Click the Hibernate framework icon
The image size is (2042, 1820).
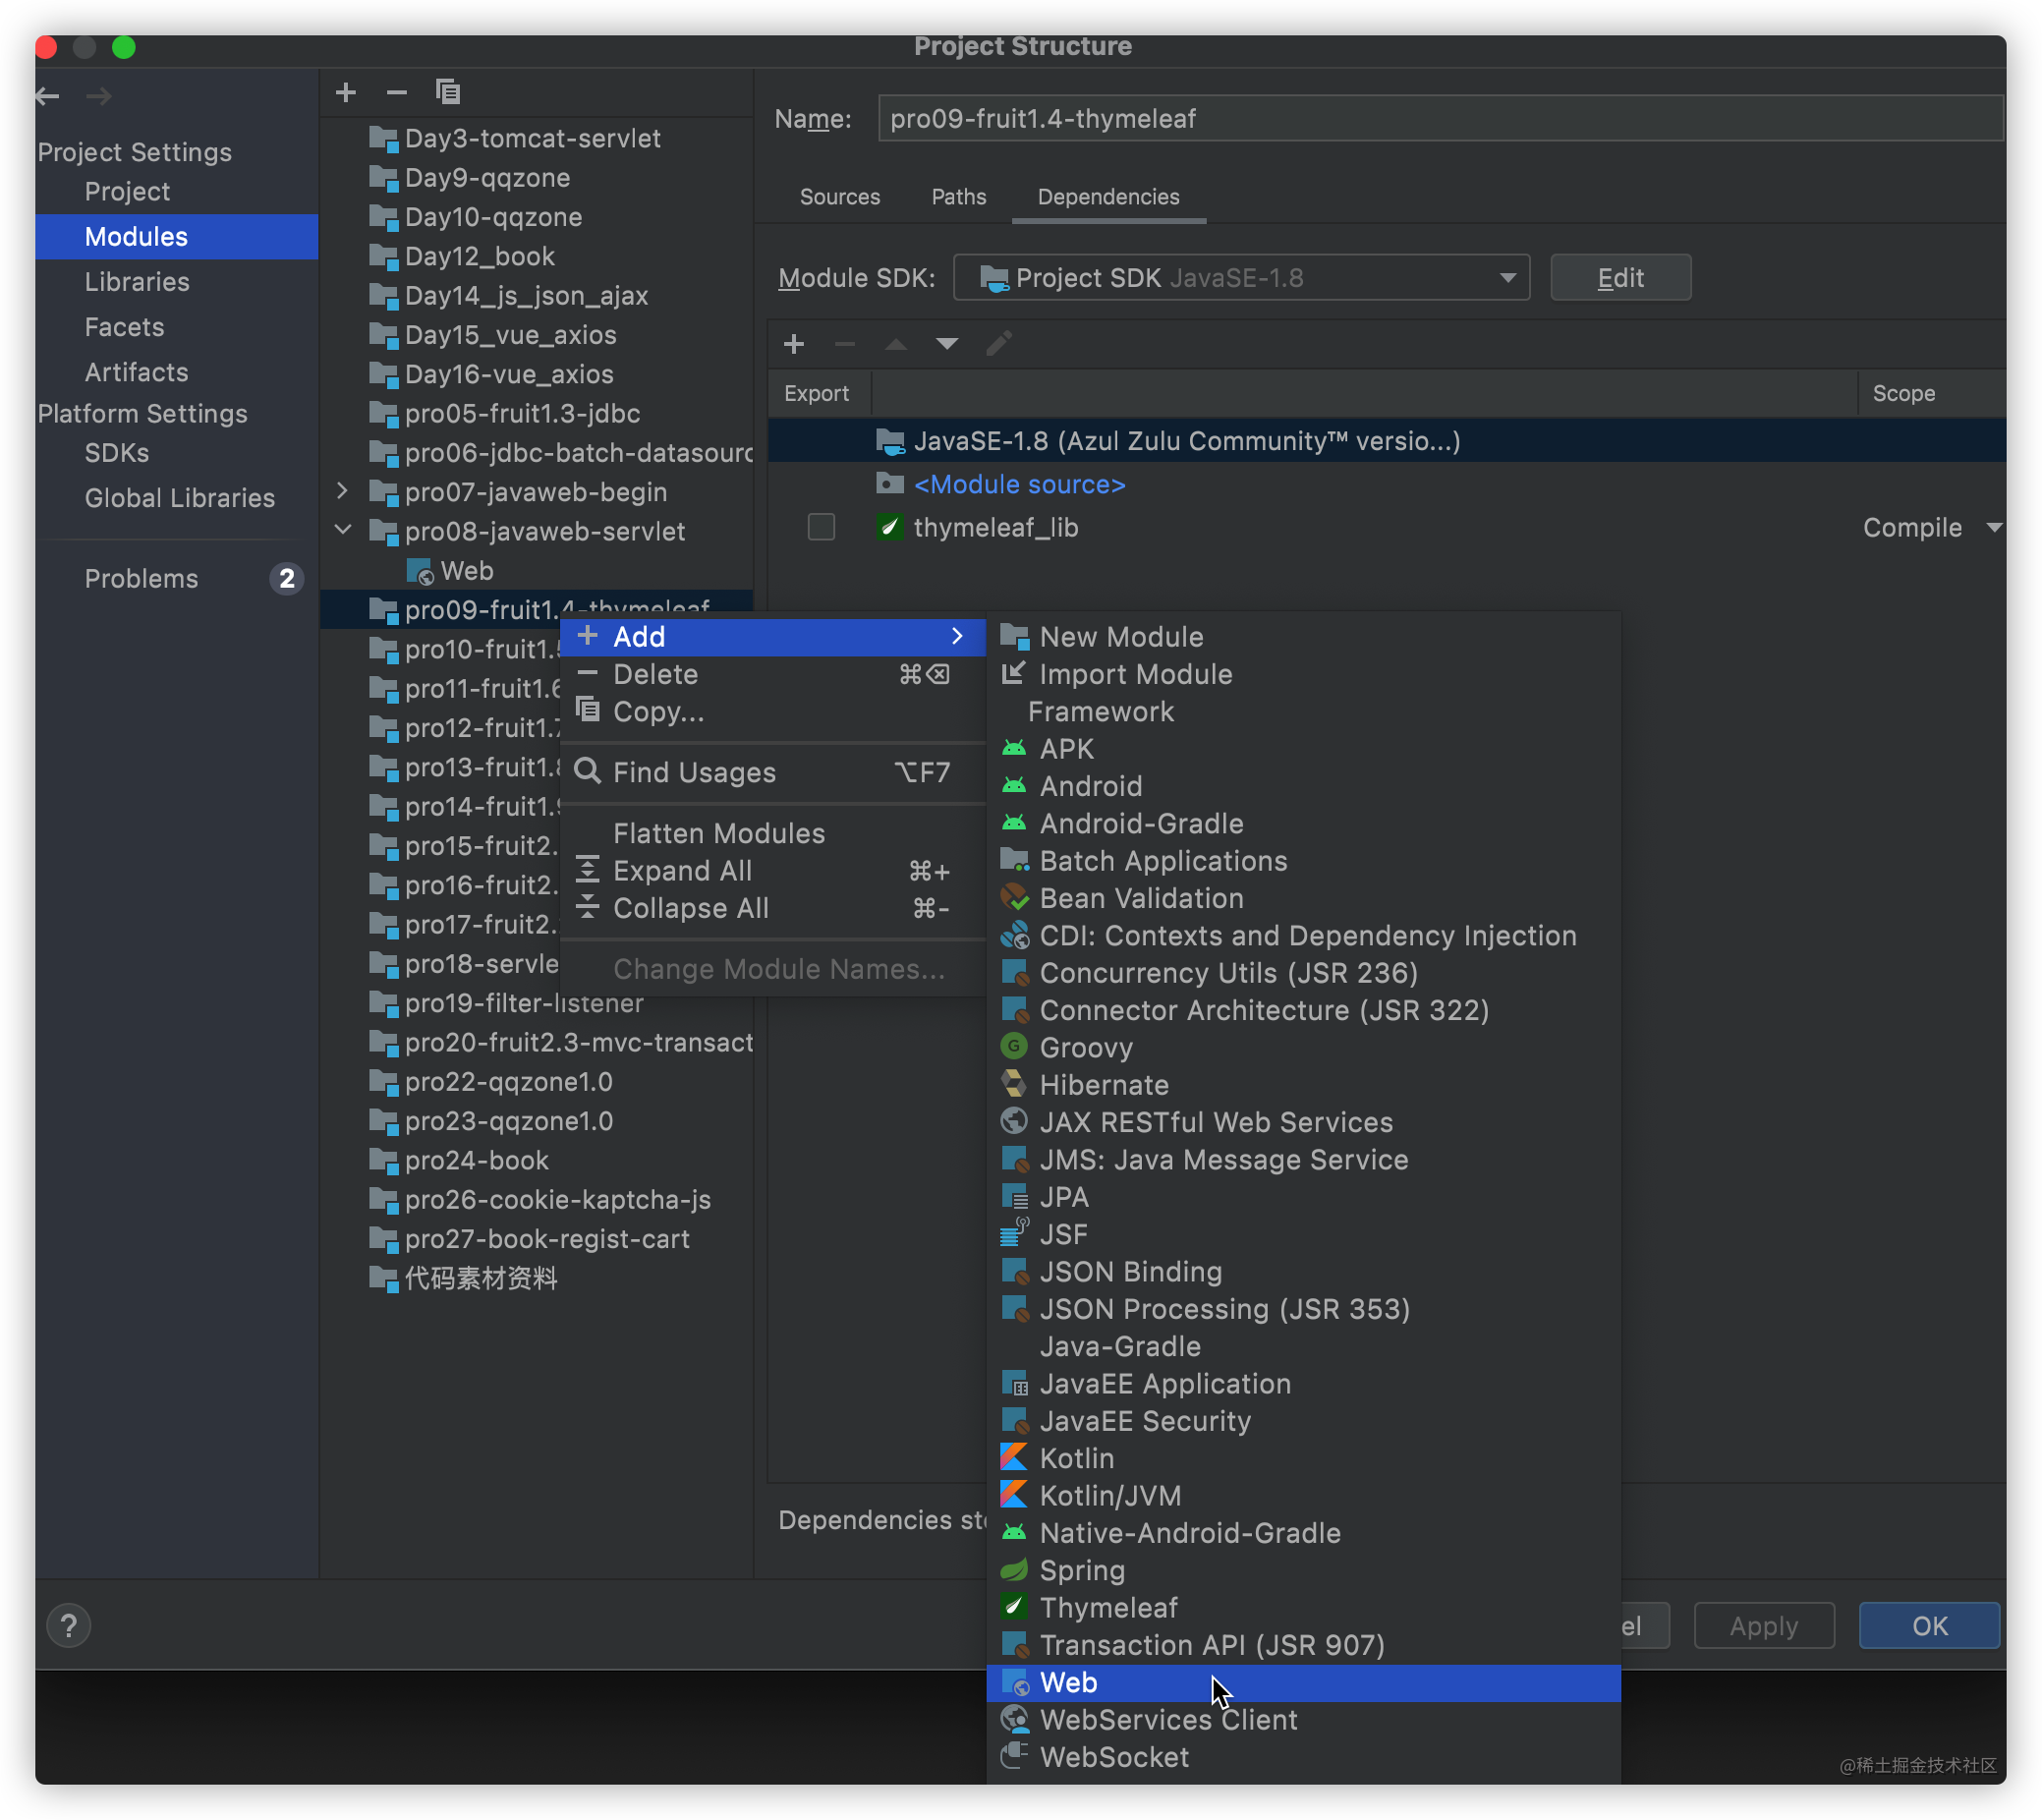(1014, 1085)
